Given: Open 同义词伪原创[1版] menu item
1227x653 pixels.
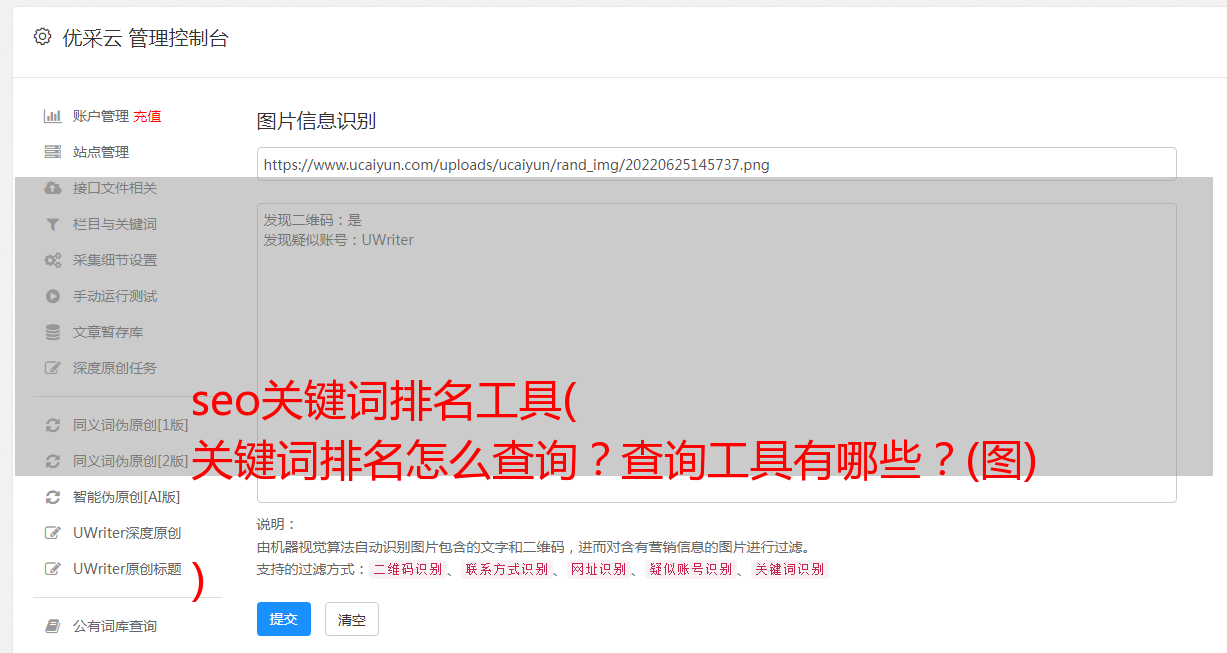Looking at the screenshot, I should coord(130,425).
